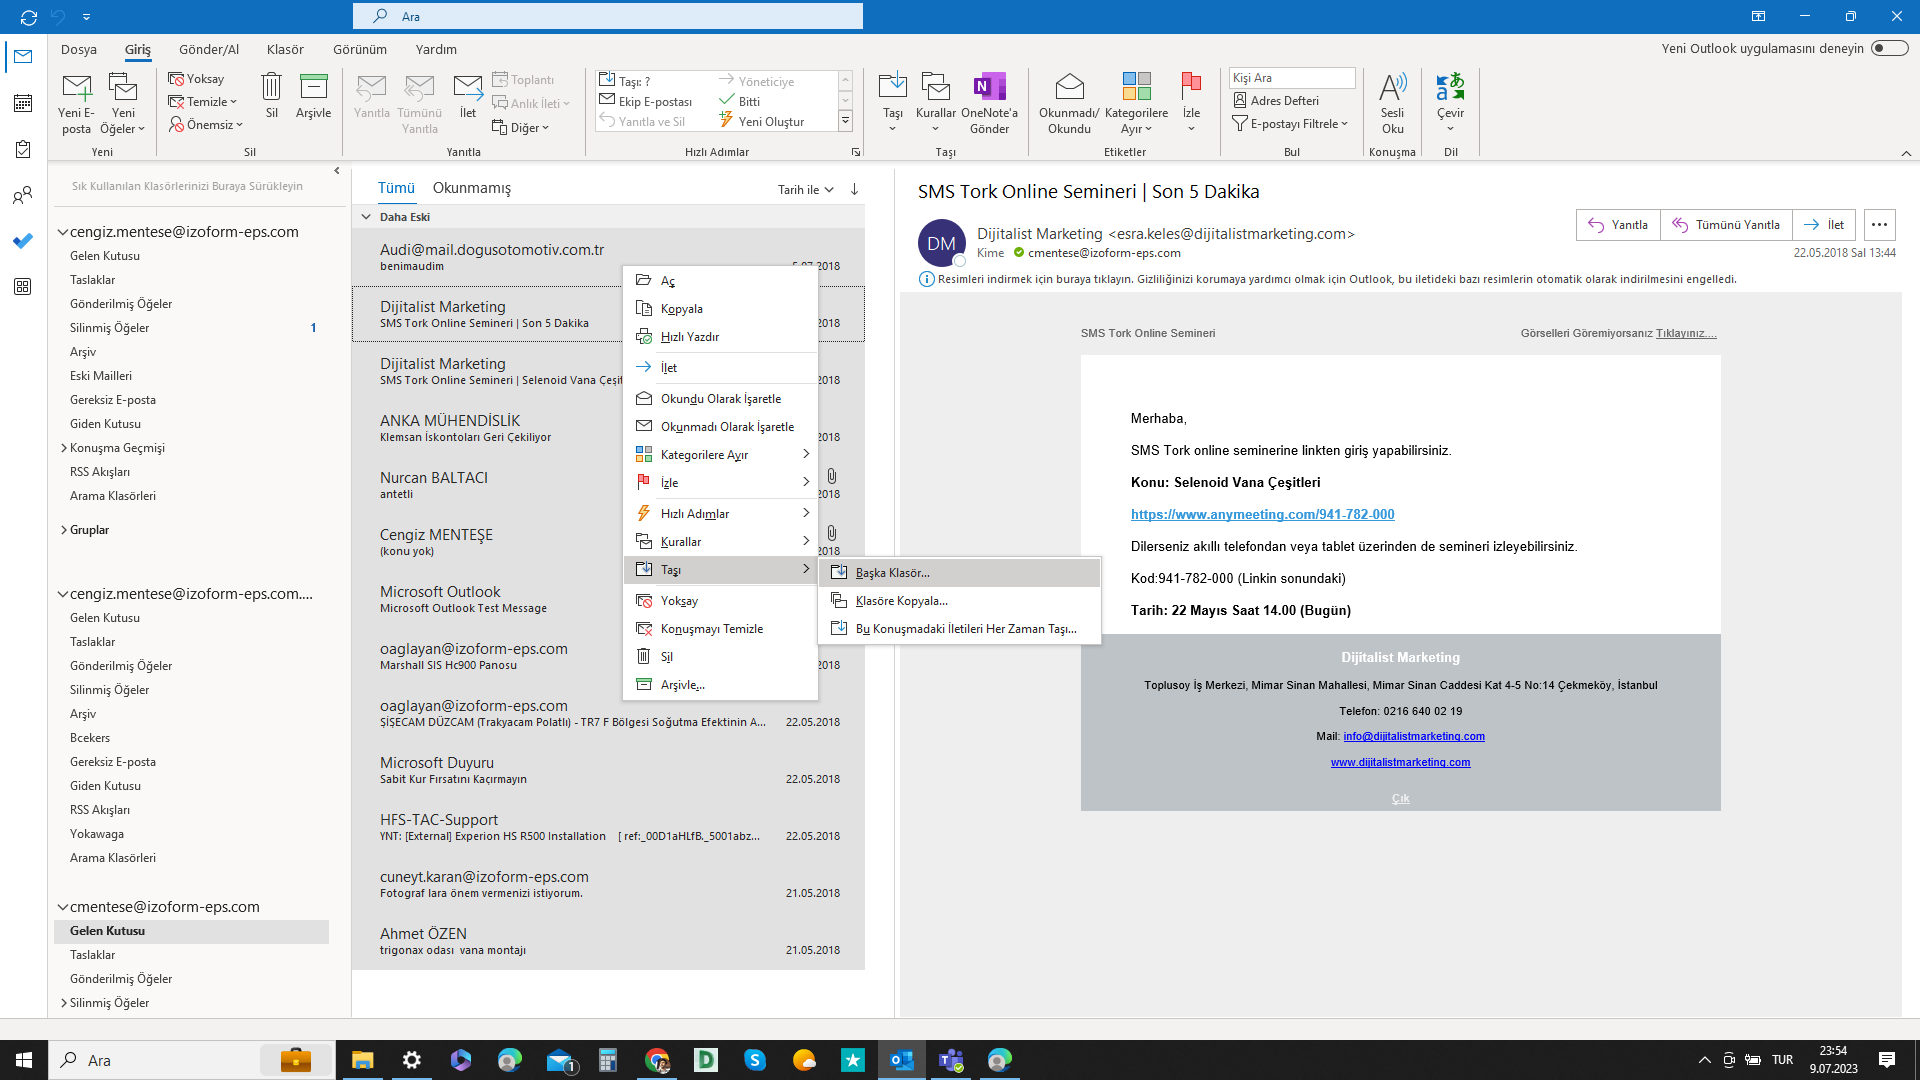Open Dosya menu tab
The image size is (1920, 1080).
[79, 49]
